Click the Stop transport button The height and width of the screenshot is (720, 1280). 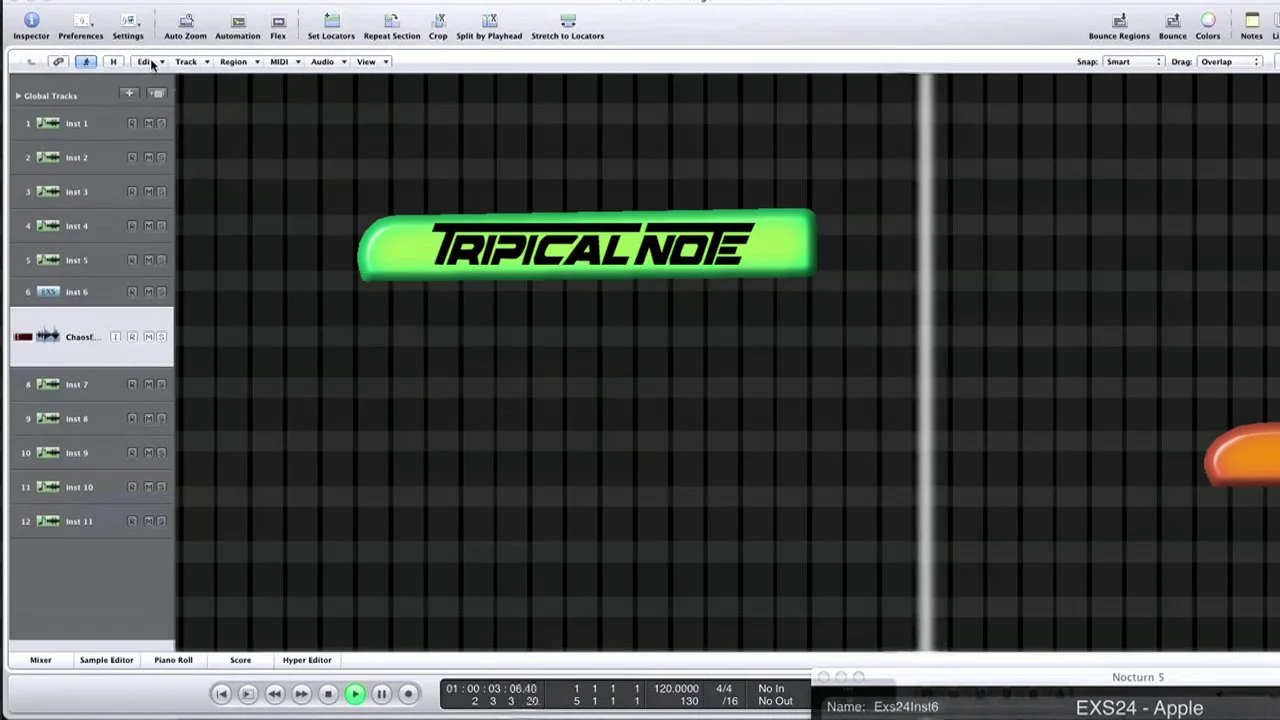328,694
